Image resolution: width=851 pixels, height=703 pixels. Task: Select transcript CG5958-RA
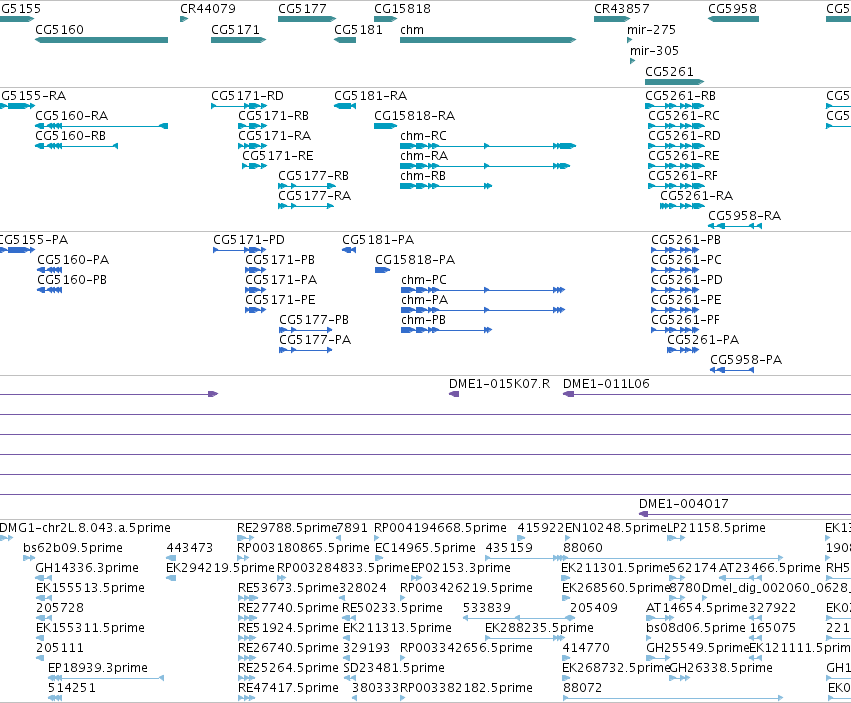click(x=735, y=226)
